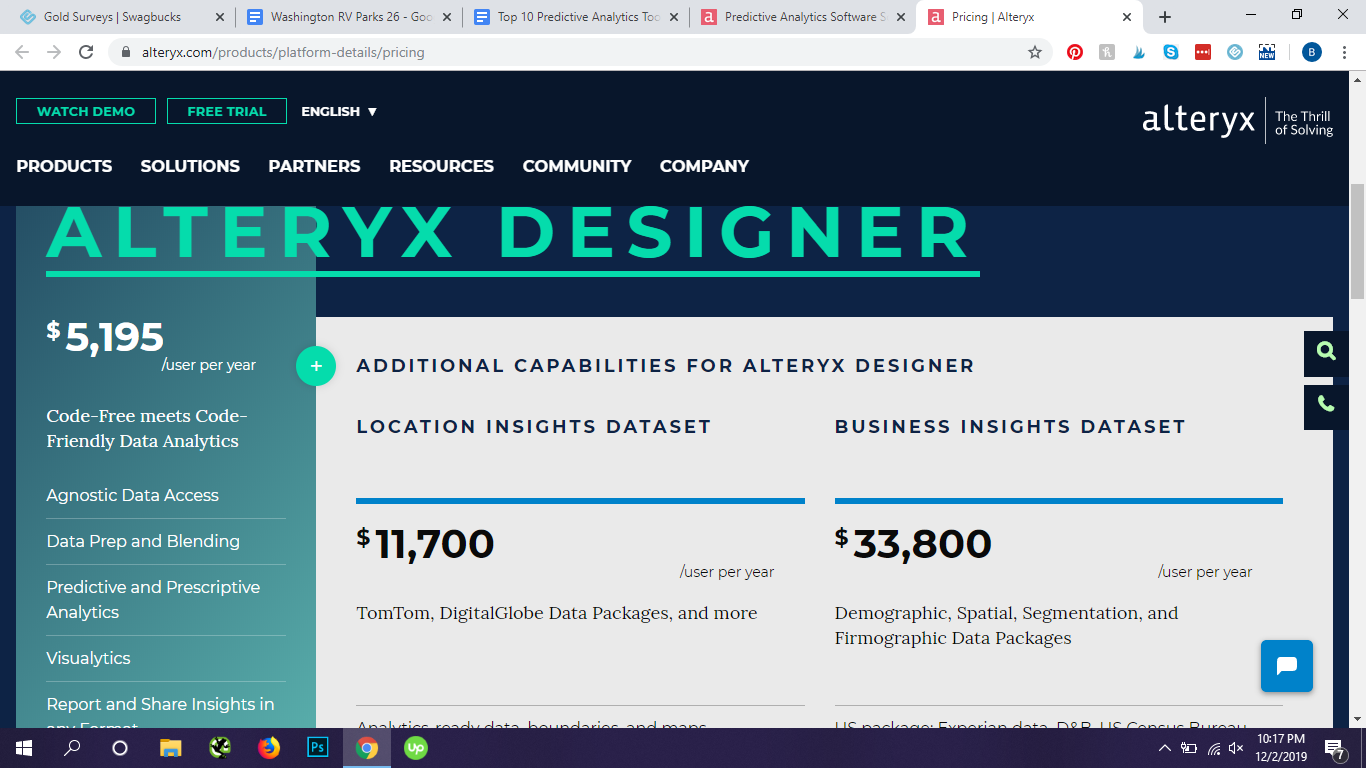Open the Windows Start menu
This screenshot has width=1366, height=768.
pyautogui.click(x=24, y=748)
